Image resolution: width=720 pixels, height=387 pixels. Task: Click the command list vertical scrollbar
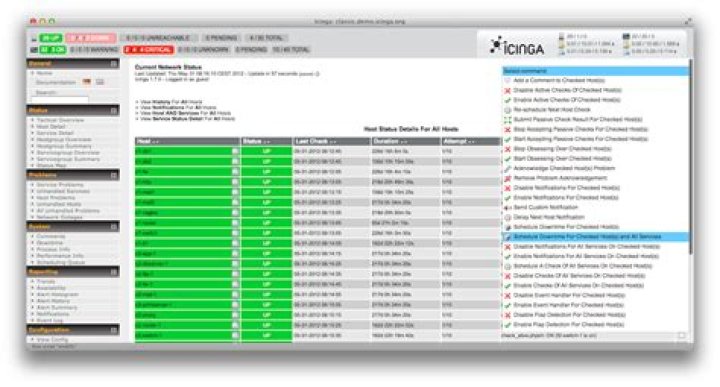[691, 156]
